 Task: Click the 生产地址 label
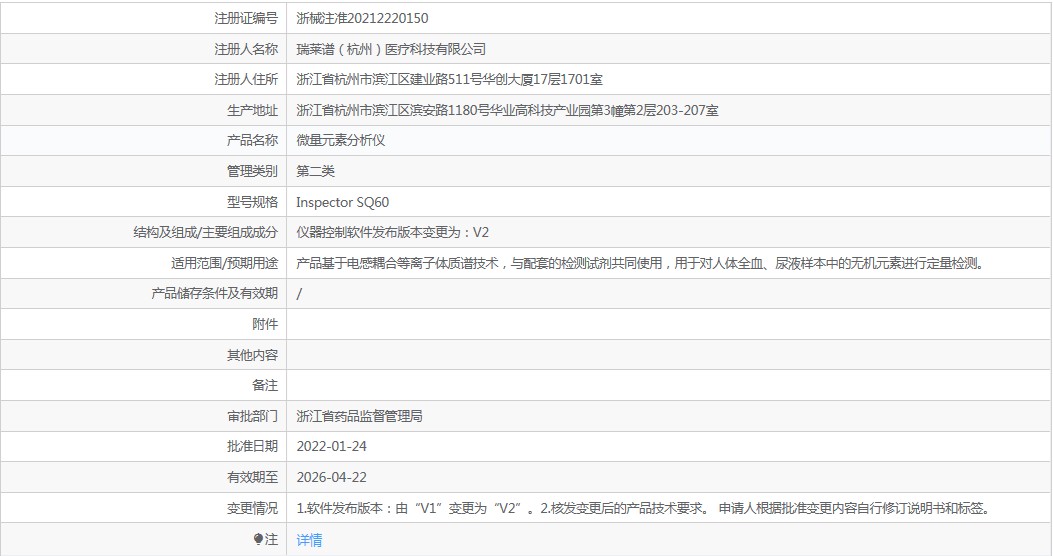[252, 110]
